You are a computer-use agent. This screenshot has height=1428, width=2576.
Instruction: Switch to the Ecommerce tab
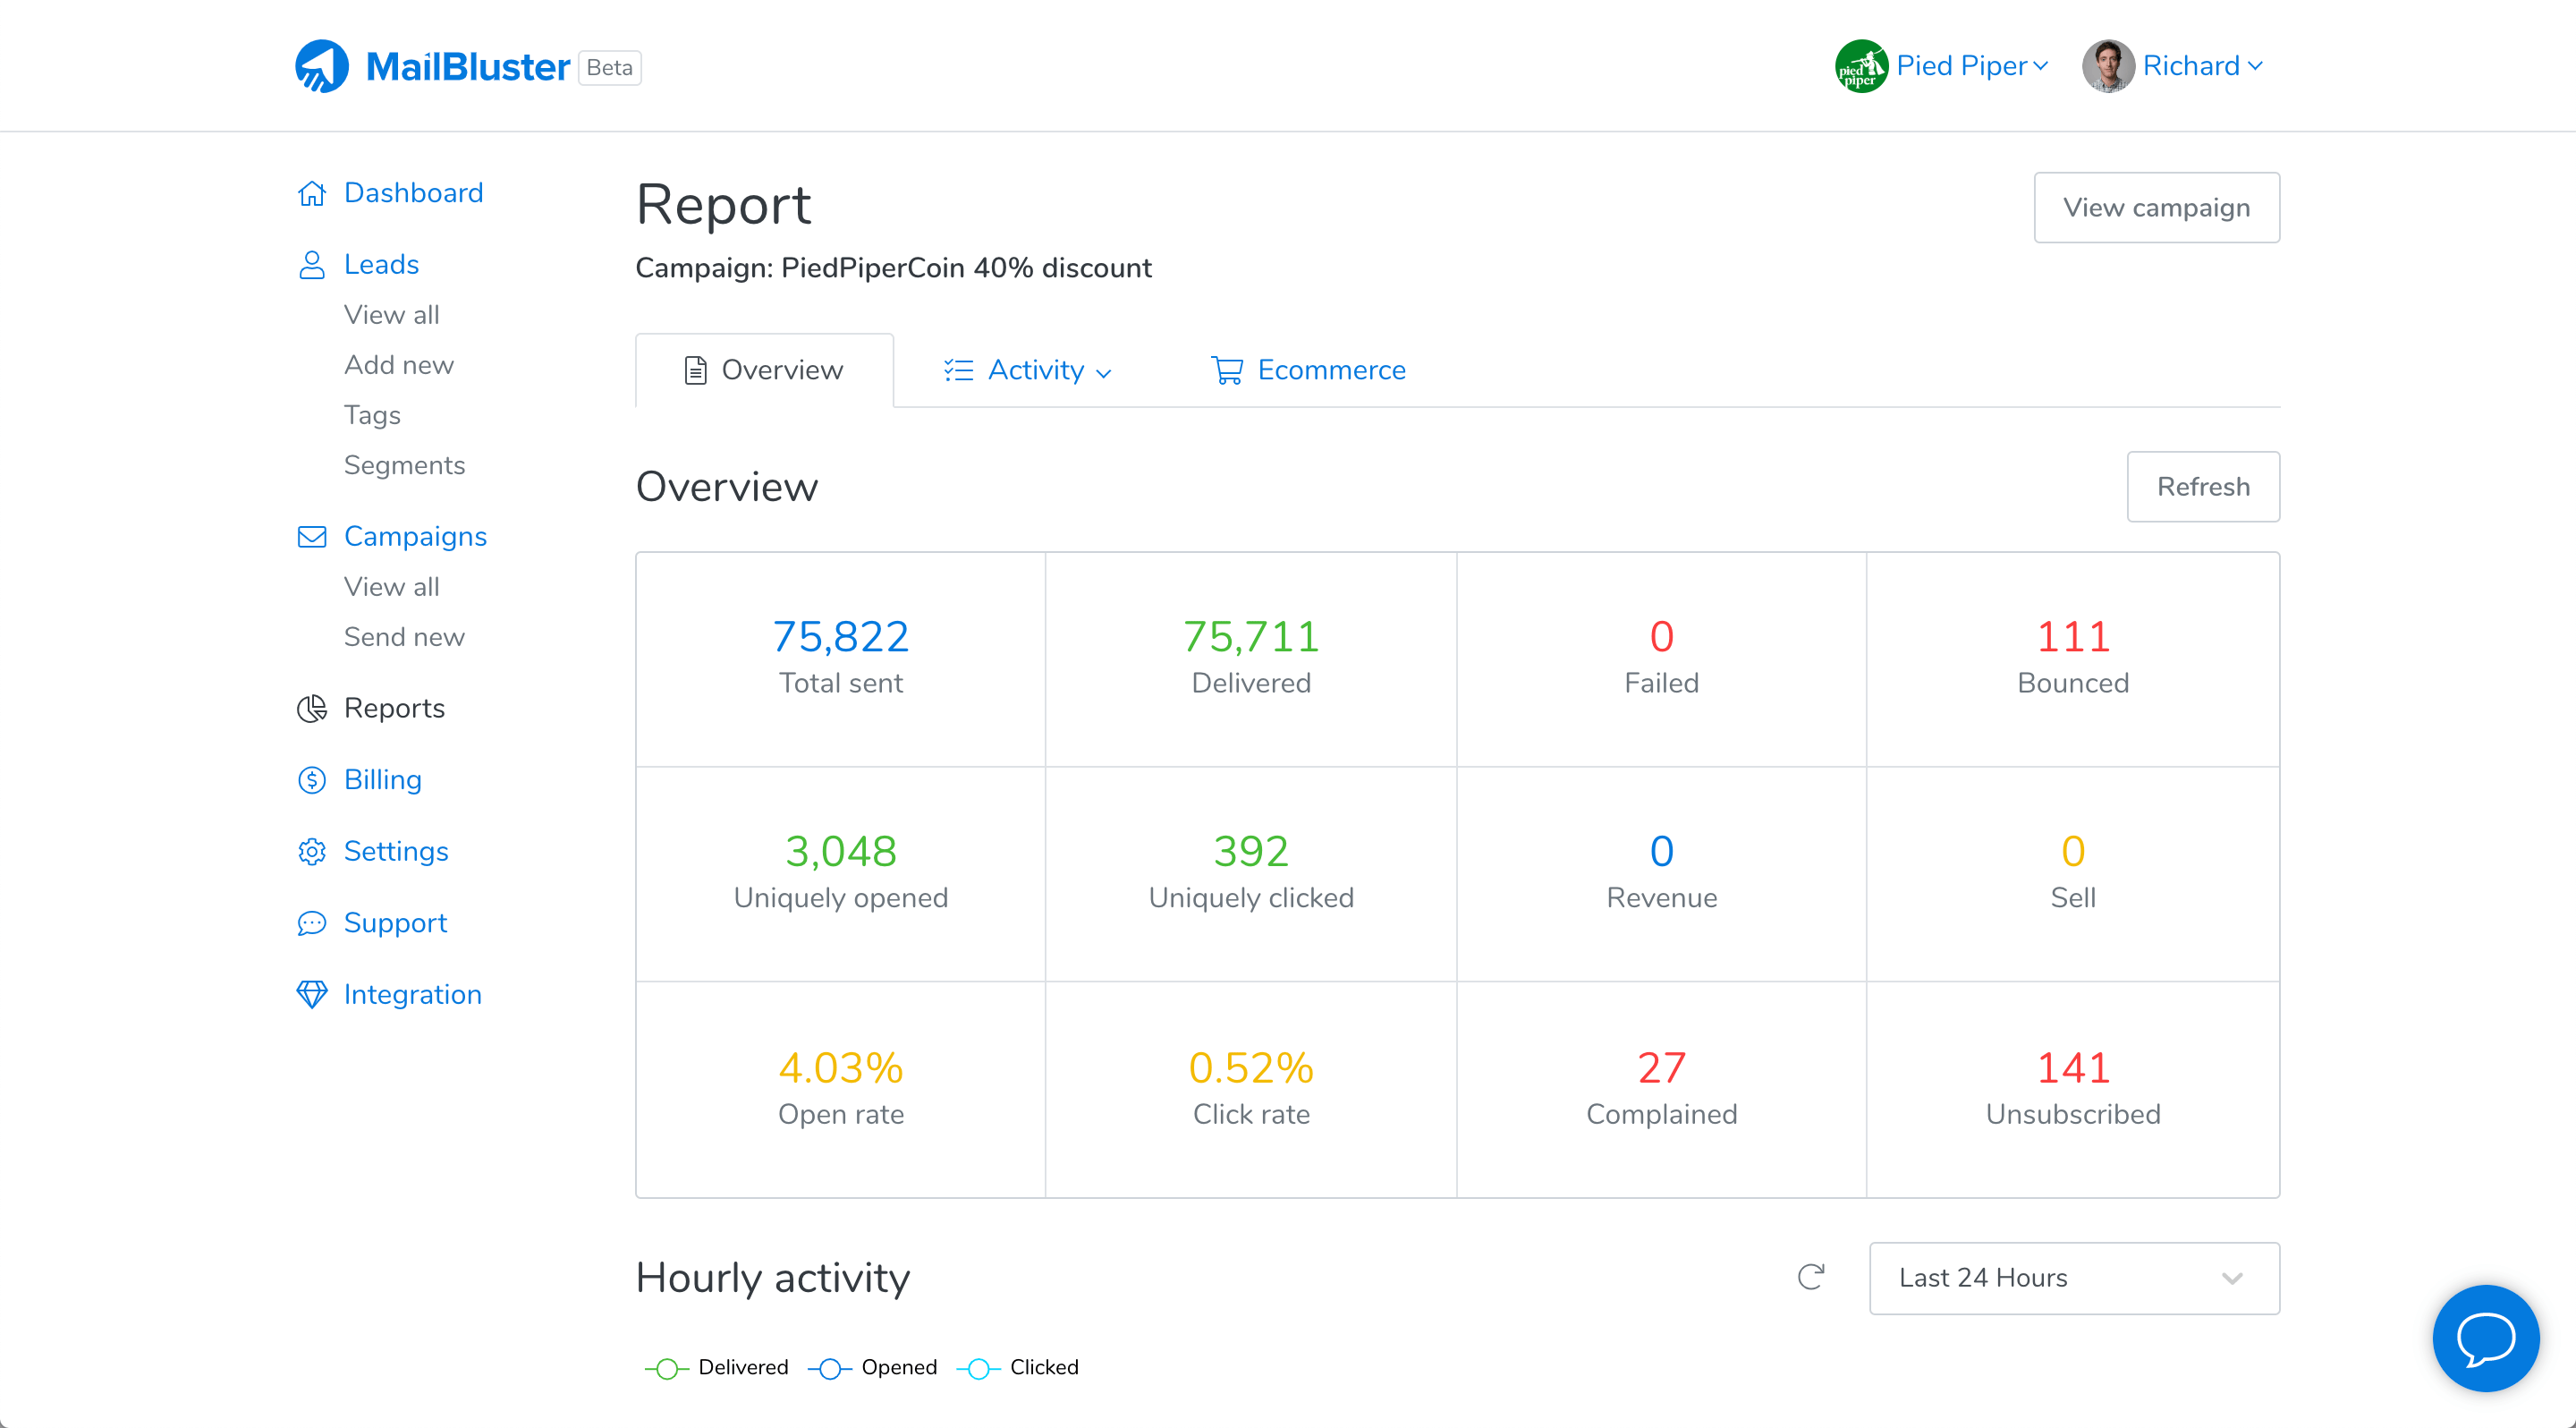pos(1308,371)
